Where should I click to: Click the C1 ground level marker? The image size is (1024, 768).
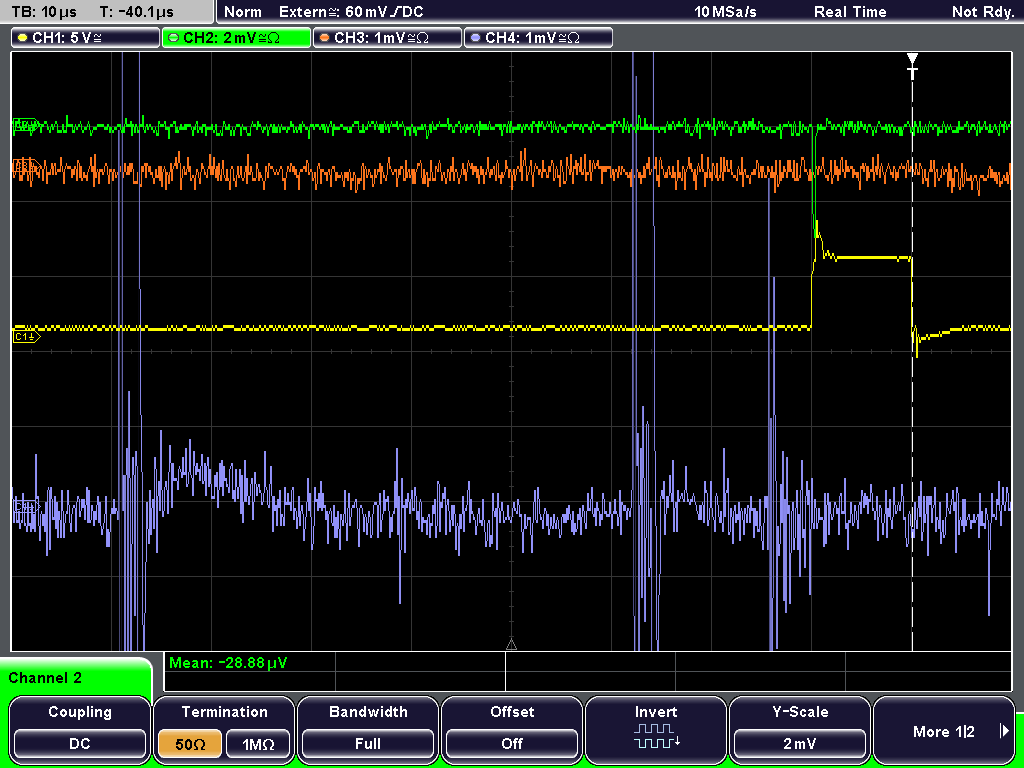tap(26, 337)
